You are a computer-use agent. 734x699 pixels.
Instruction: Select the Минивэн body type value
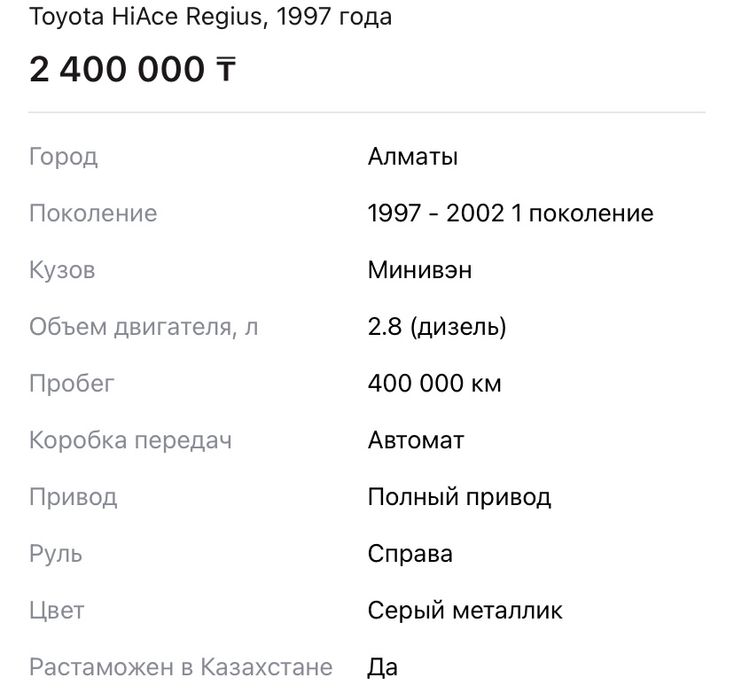coord(419,271)
